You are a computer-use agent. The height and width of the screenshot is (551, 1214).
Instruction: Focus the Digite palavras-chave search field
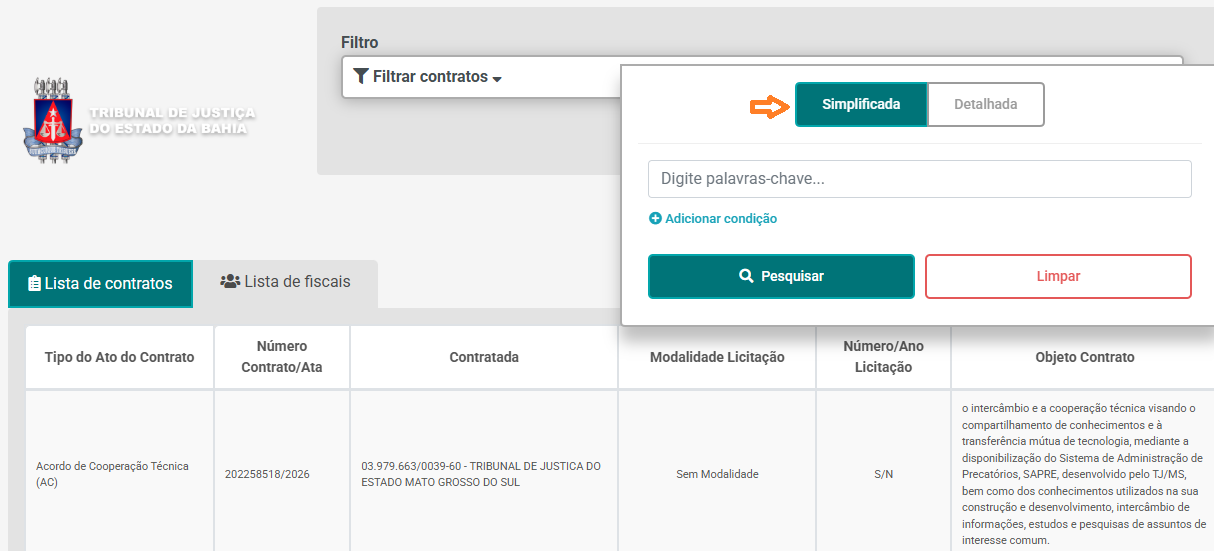click(919, 179)
